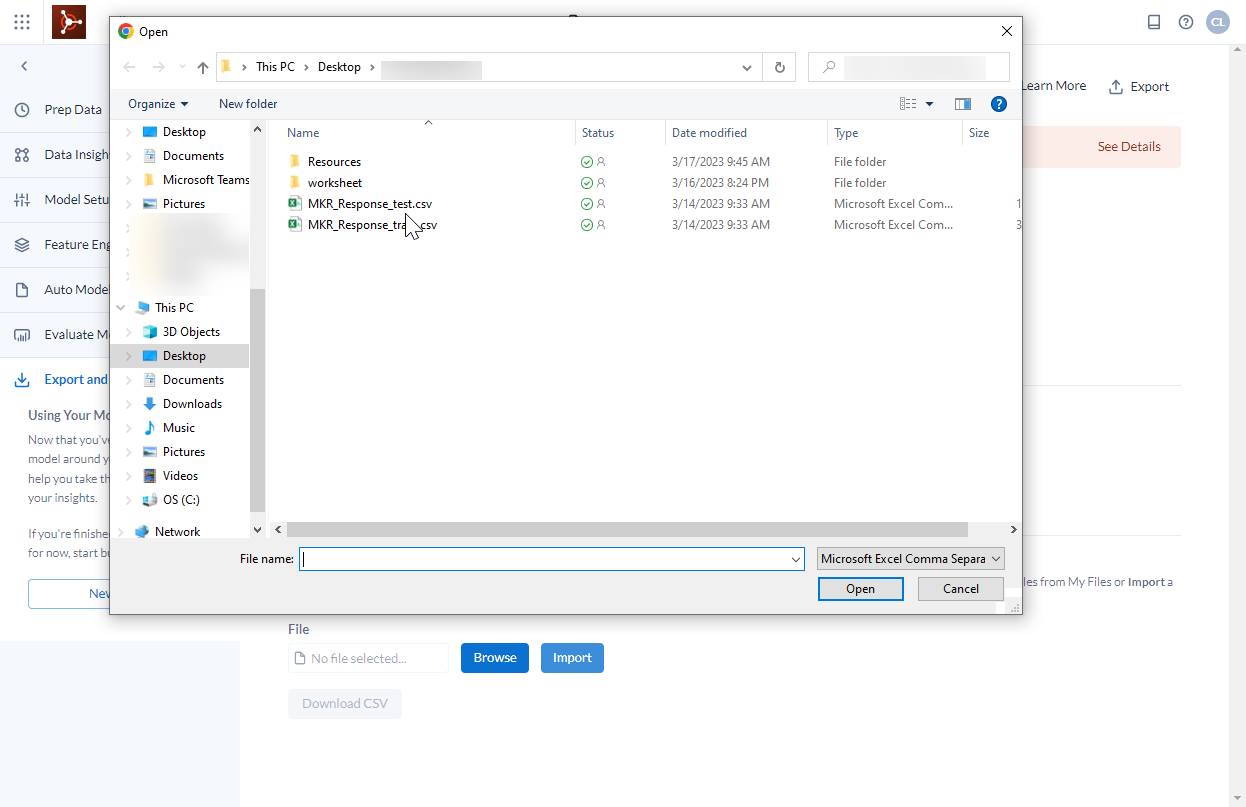Expand the File name history dropdown
Image resolution: width=1246 pixels, height=807 pixels.
(795, 558)
